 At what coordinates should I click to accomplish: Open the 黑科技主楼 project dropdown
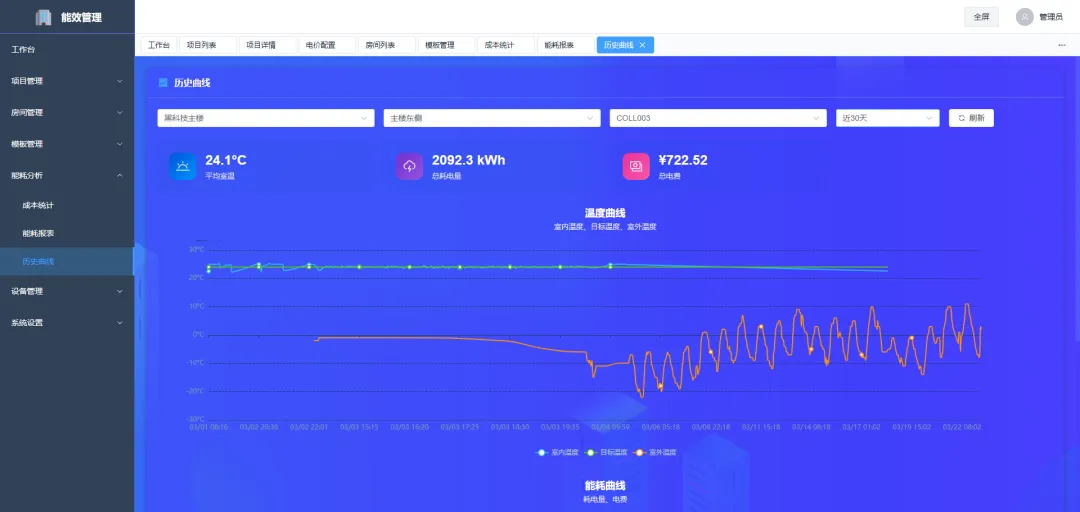[266, 118]
